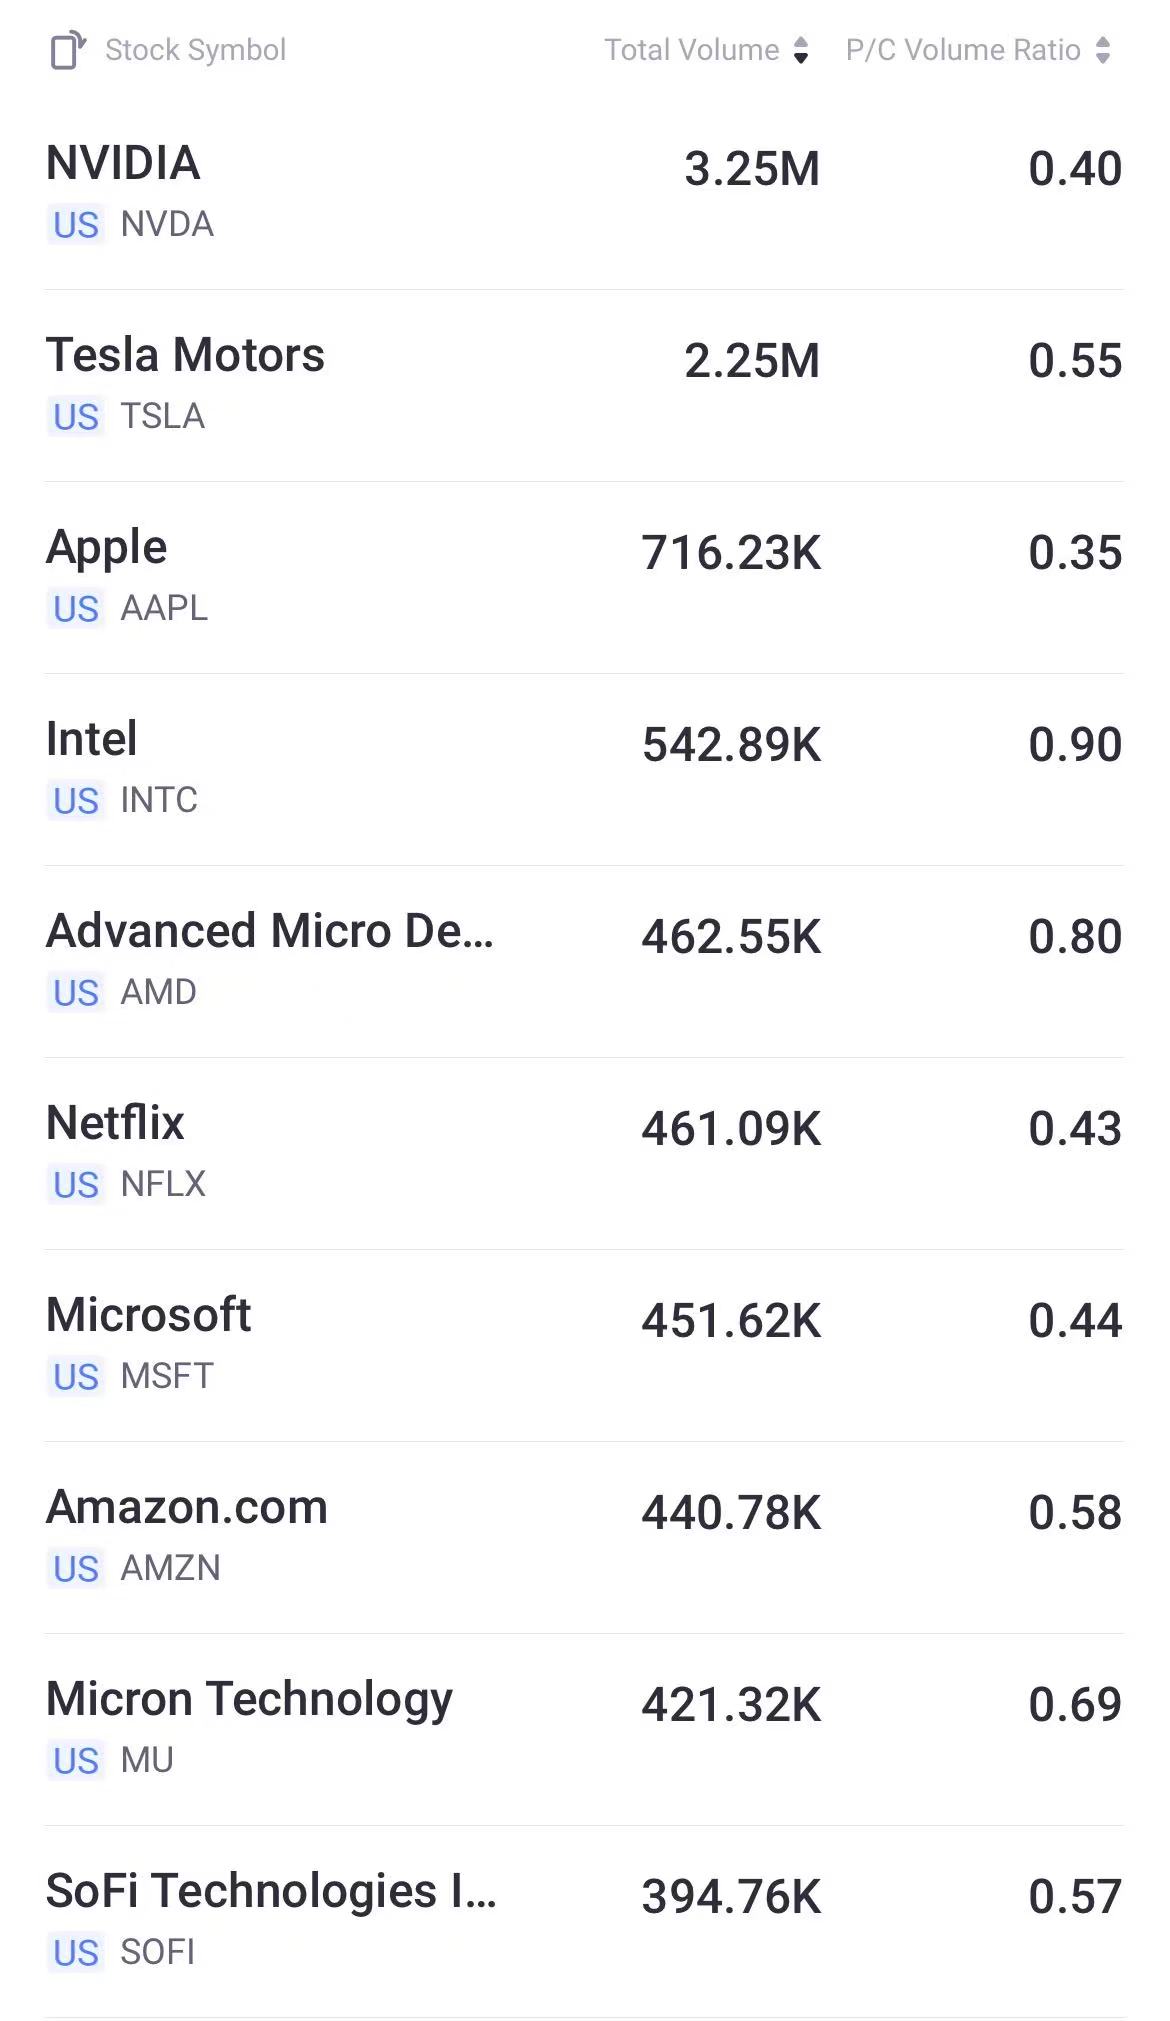1170x2021 pixels.
Task: Click the Stock Symbol column header
Action: (195, 50)
